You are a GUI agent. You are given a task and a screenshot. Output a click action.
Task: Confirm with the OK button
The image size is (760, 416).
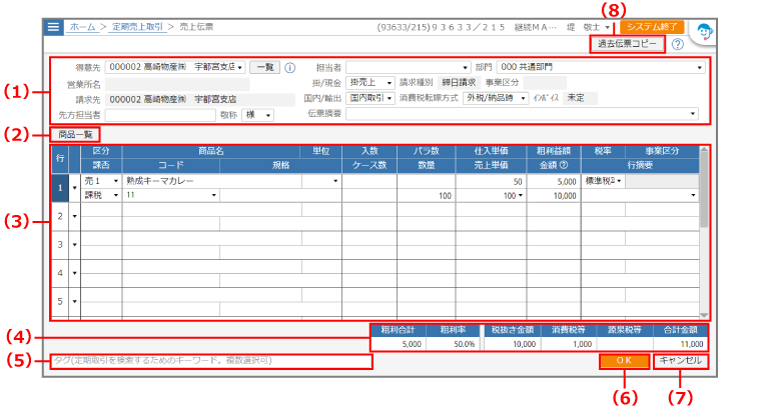[624, 361]
